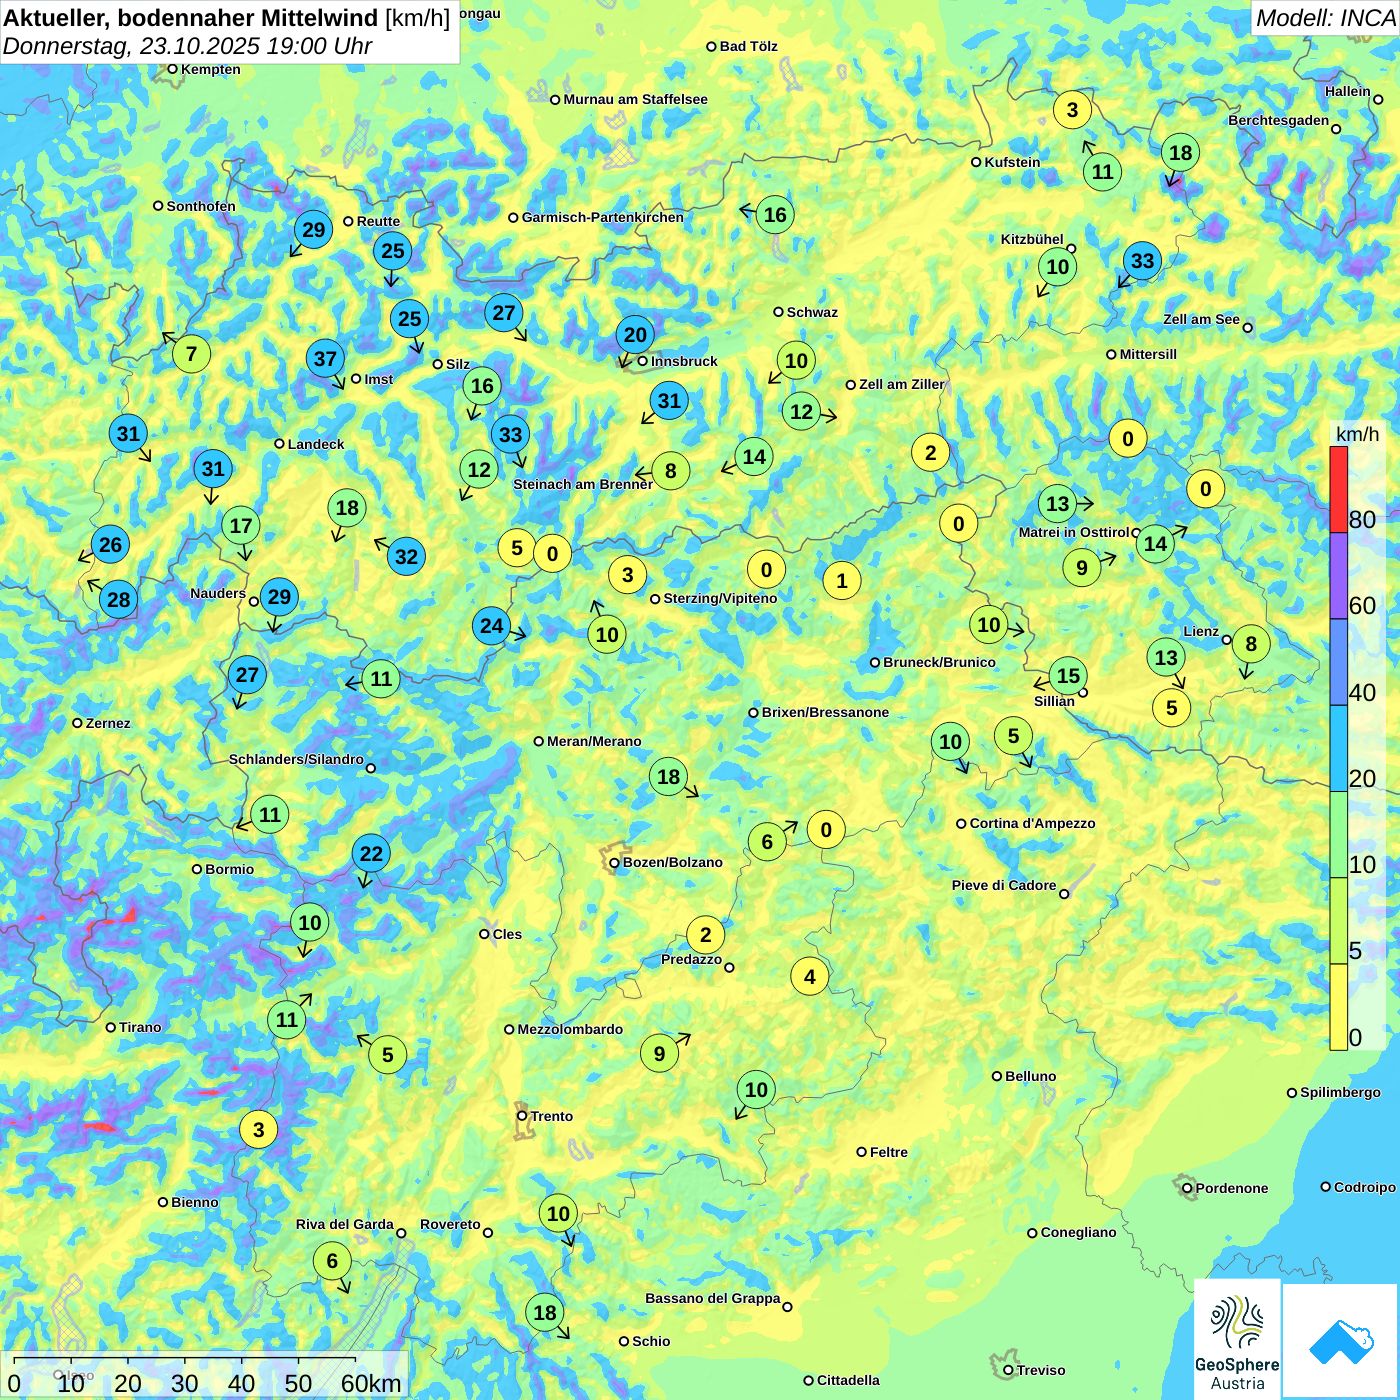Choose the 32 km/h wind station marker
This screenshot has height=1400, width=1400.
[406, 557]
